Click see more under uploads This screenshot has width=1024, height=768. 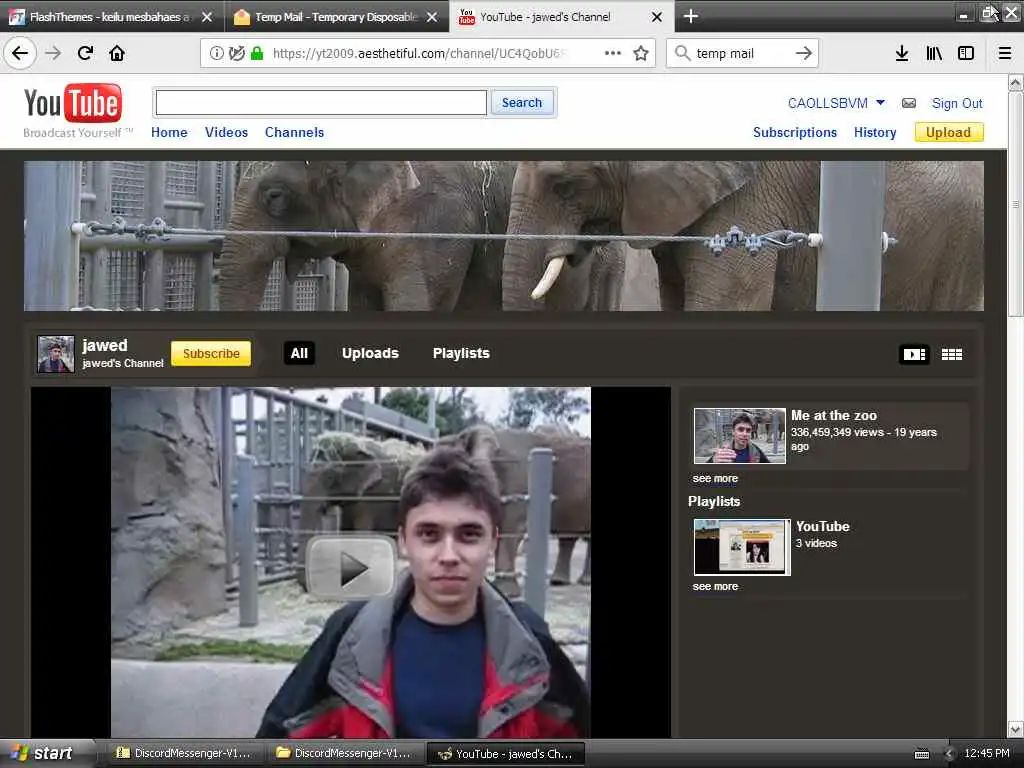715,478
